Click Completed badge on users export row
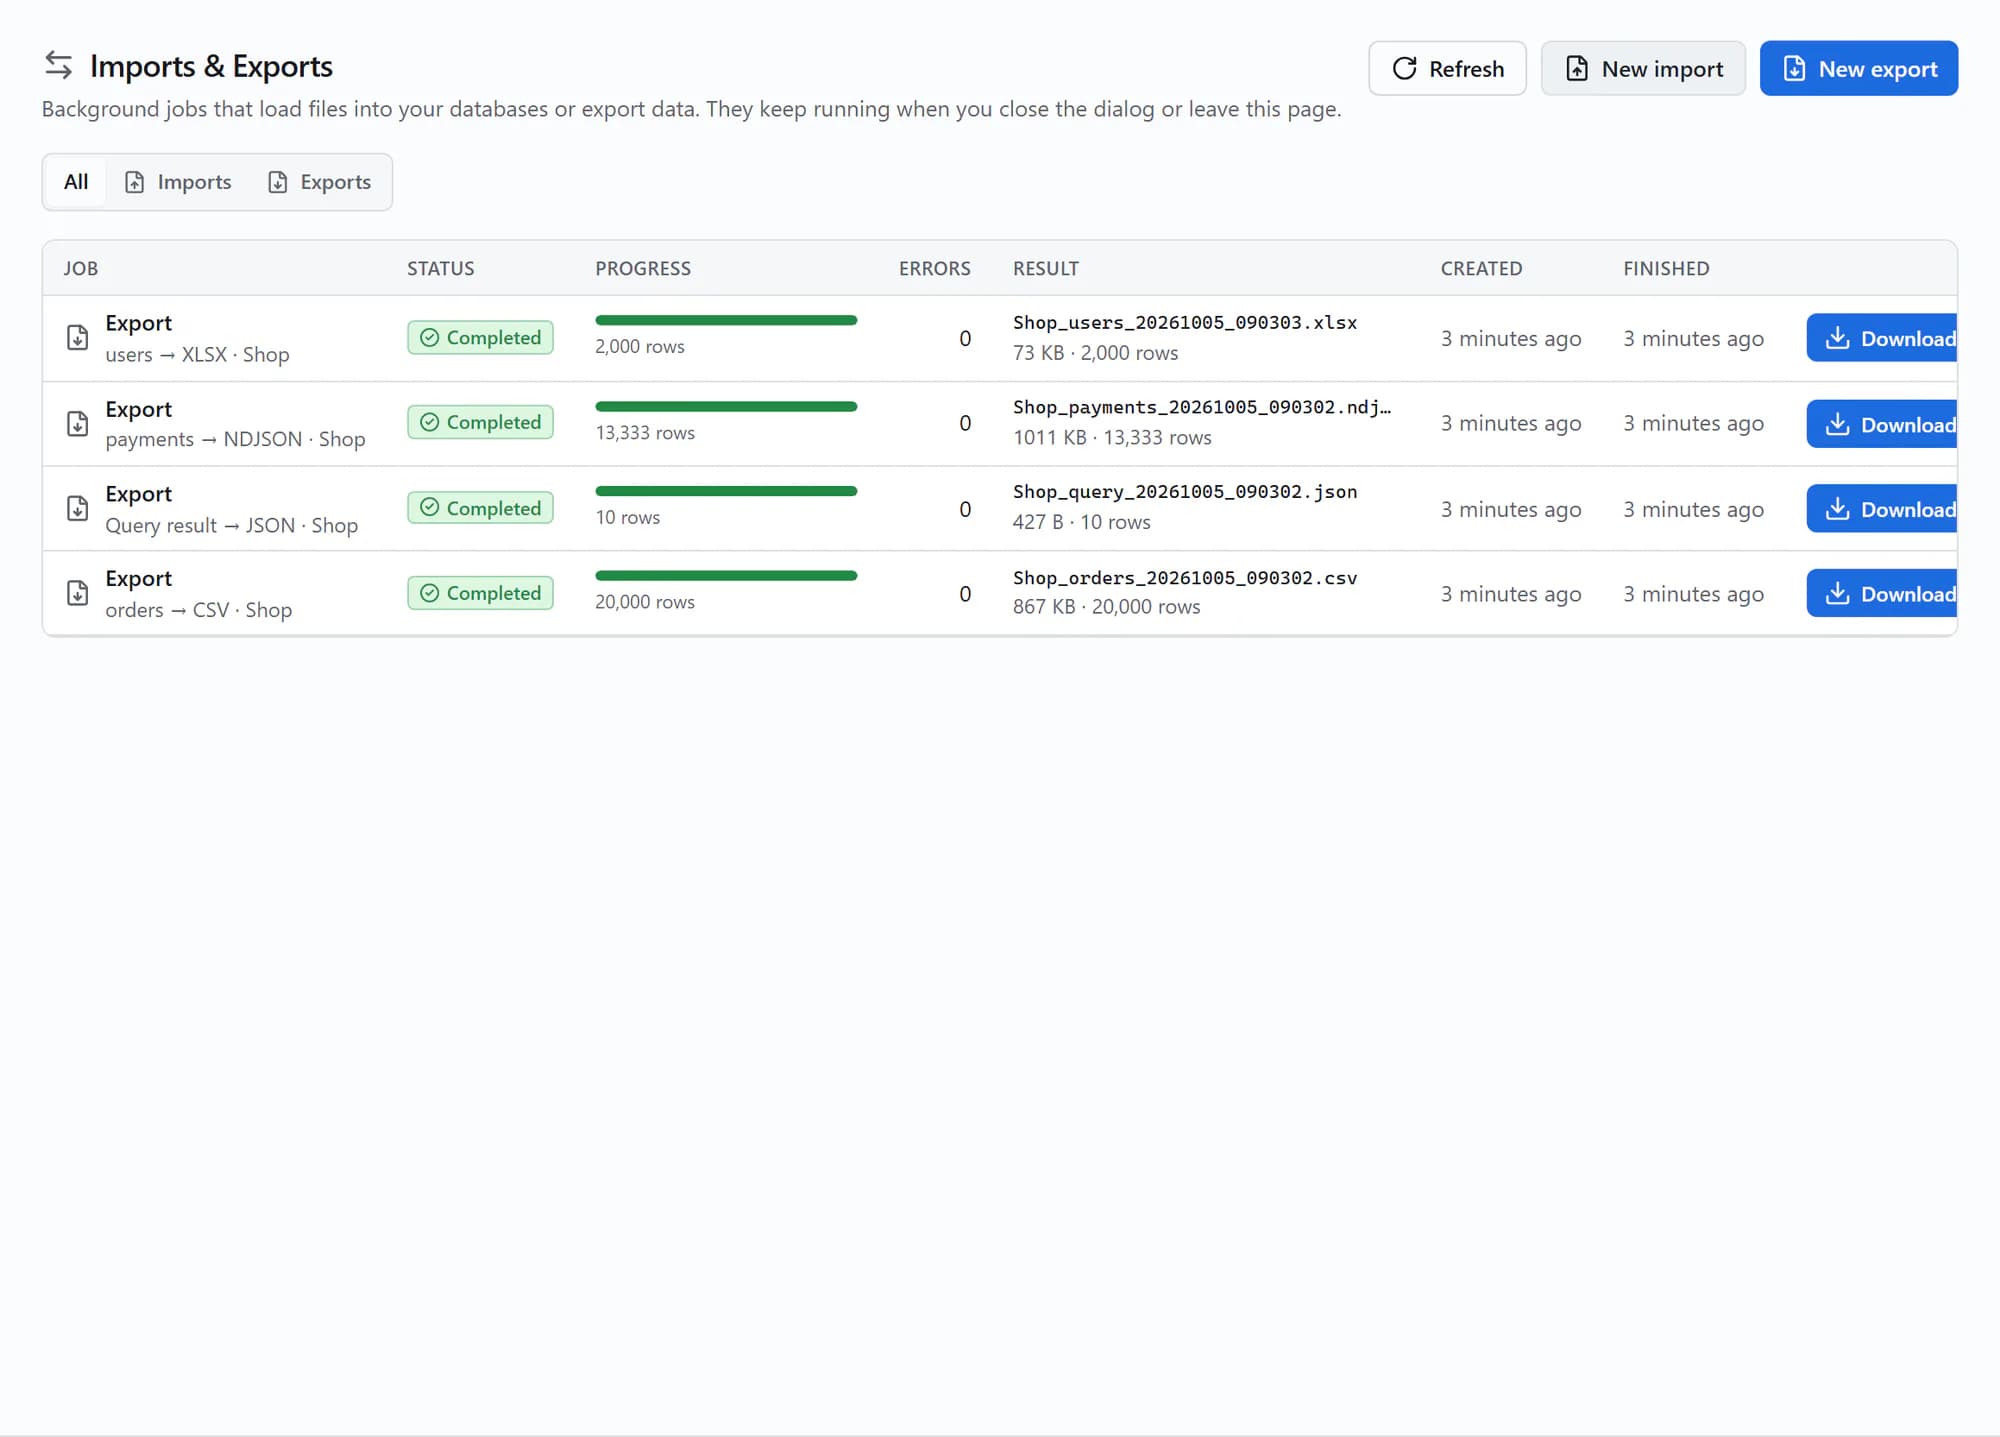The width and height of the screenshot is (2000, 1437). click(480, 338)
